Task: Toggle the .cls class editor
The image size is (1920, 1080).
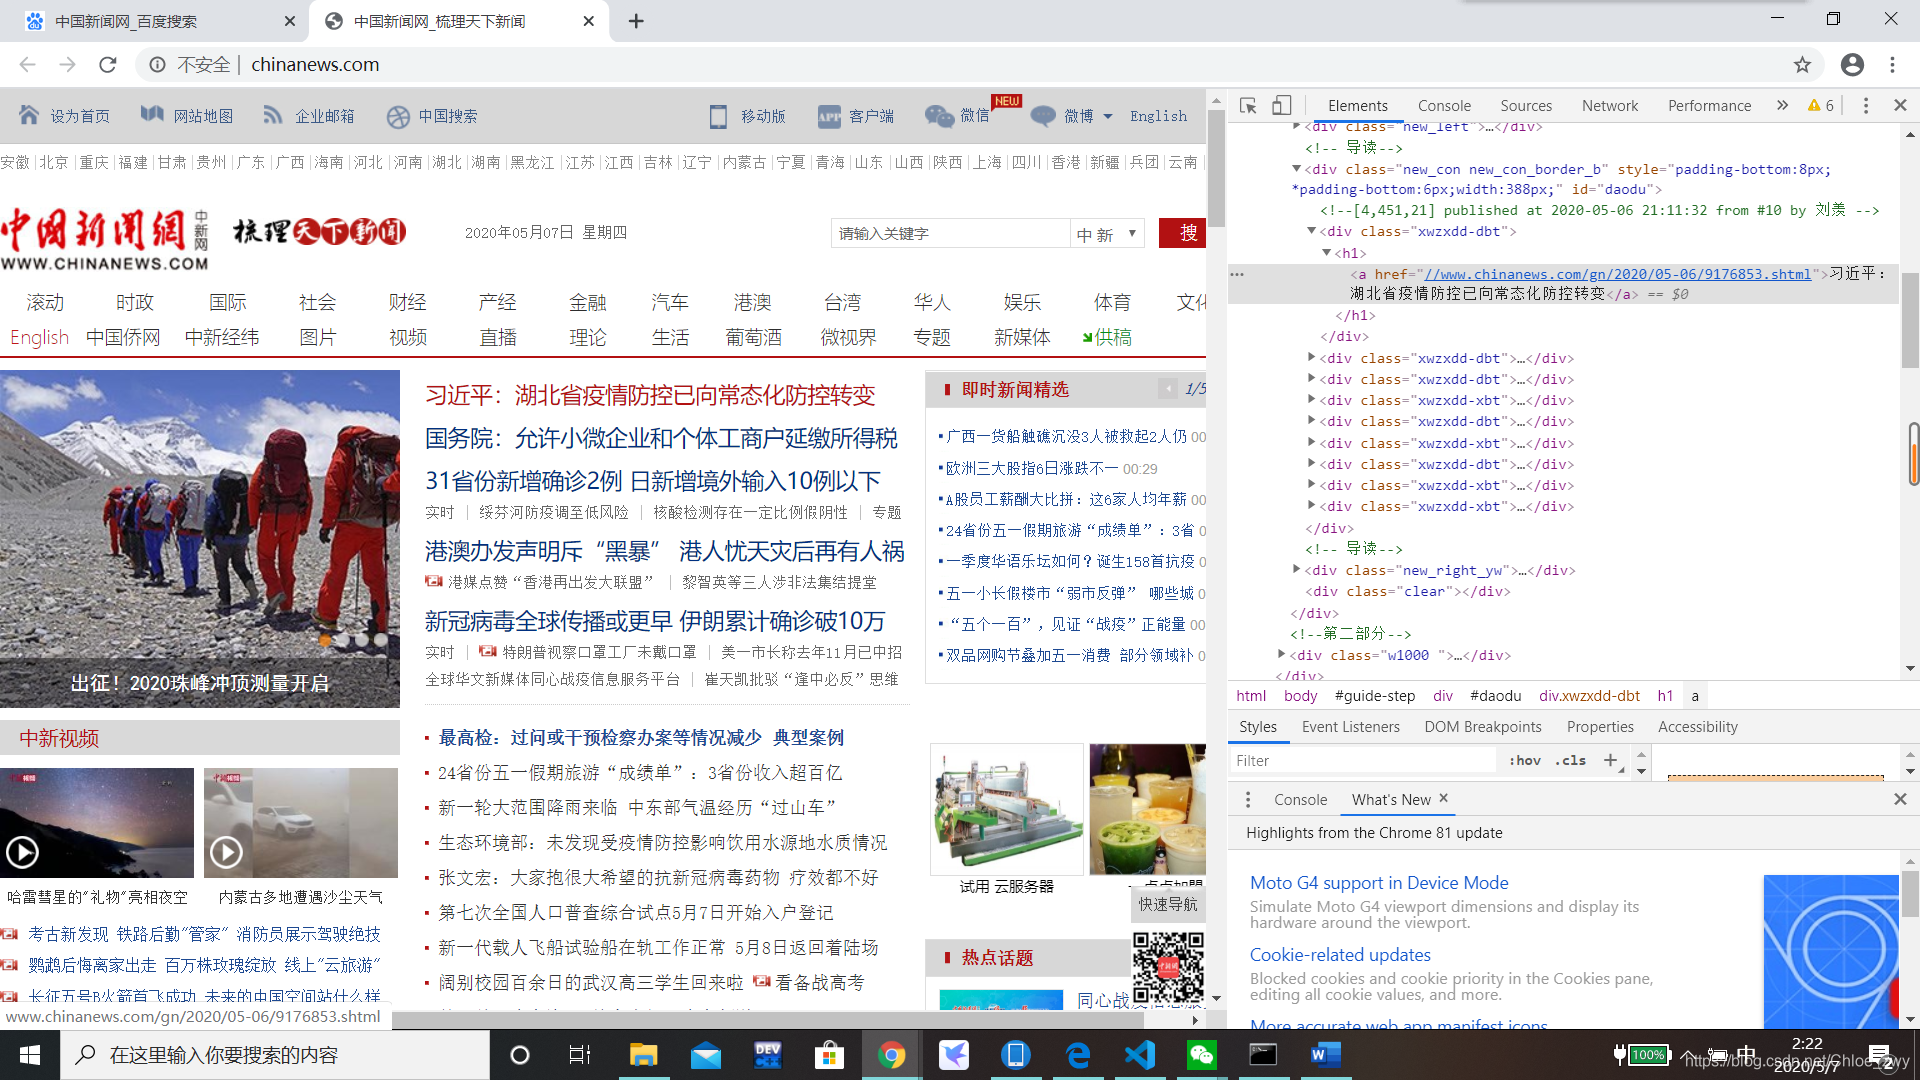Action: coord(1570,760)
